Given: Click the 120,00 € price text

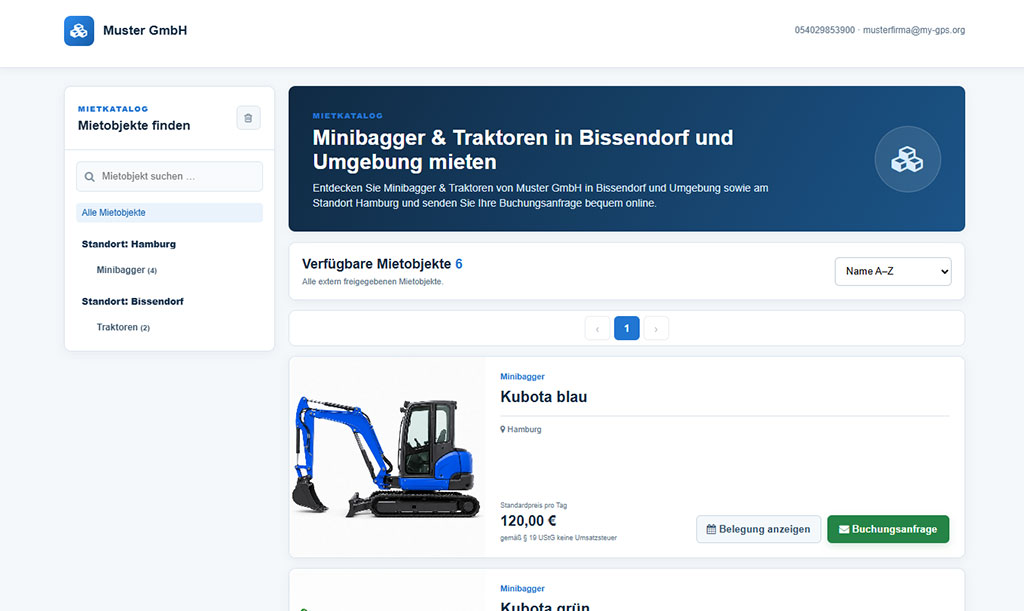Looking at the screenshot, I should pyautogui.click(x=528, y=521).
